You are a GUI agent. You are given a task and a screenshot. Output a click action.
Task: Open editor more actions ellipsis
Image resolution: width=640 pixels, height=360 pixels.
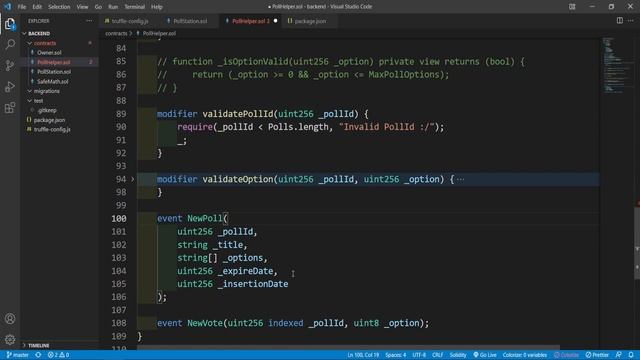[x=631, y=20]
